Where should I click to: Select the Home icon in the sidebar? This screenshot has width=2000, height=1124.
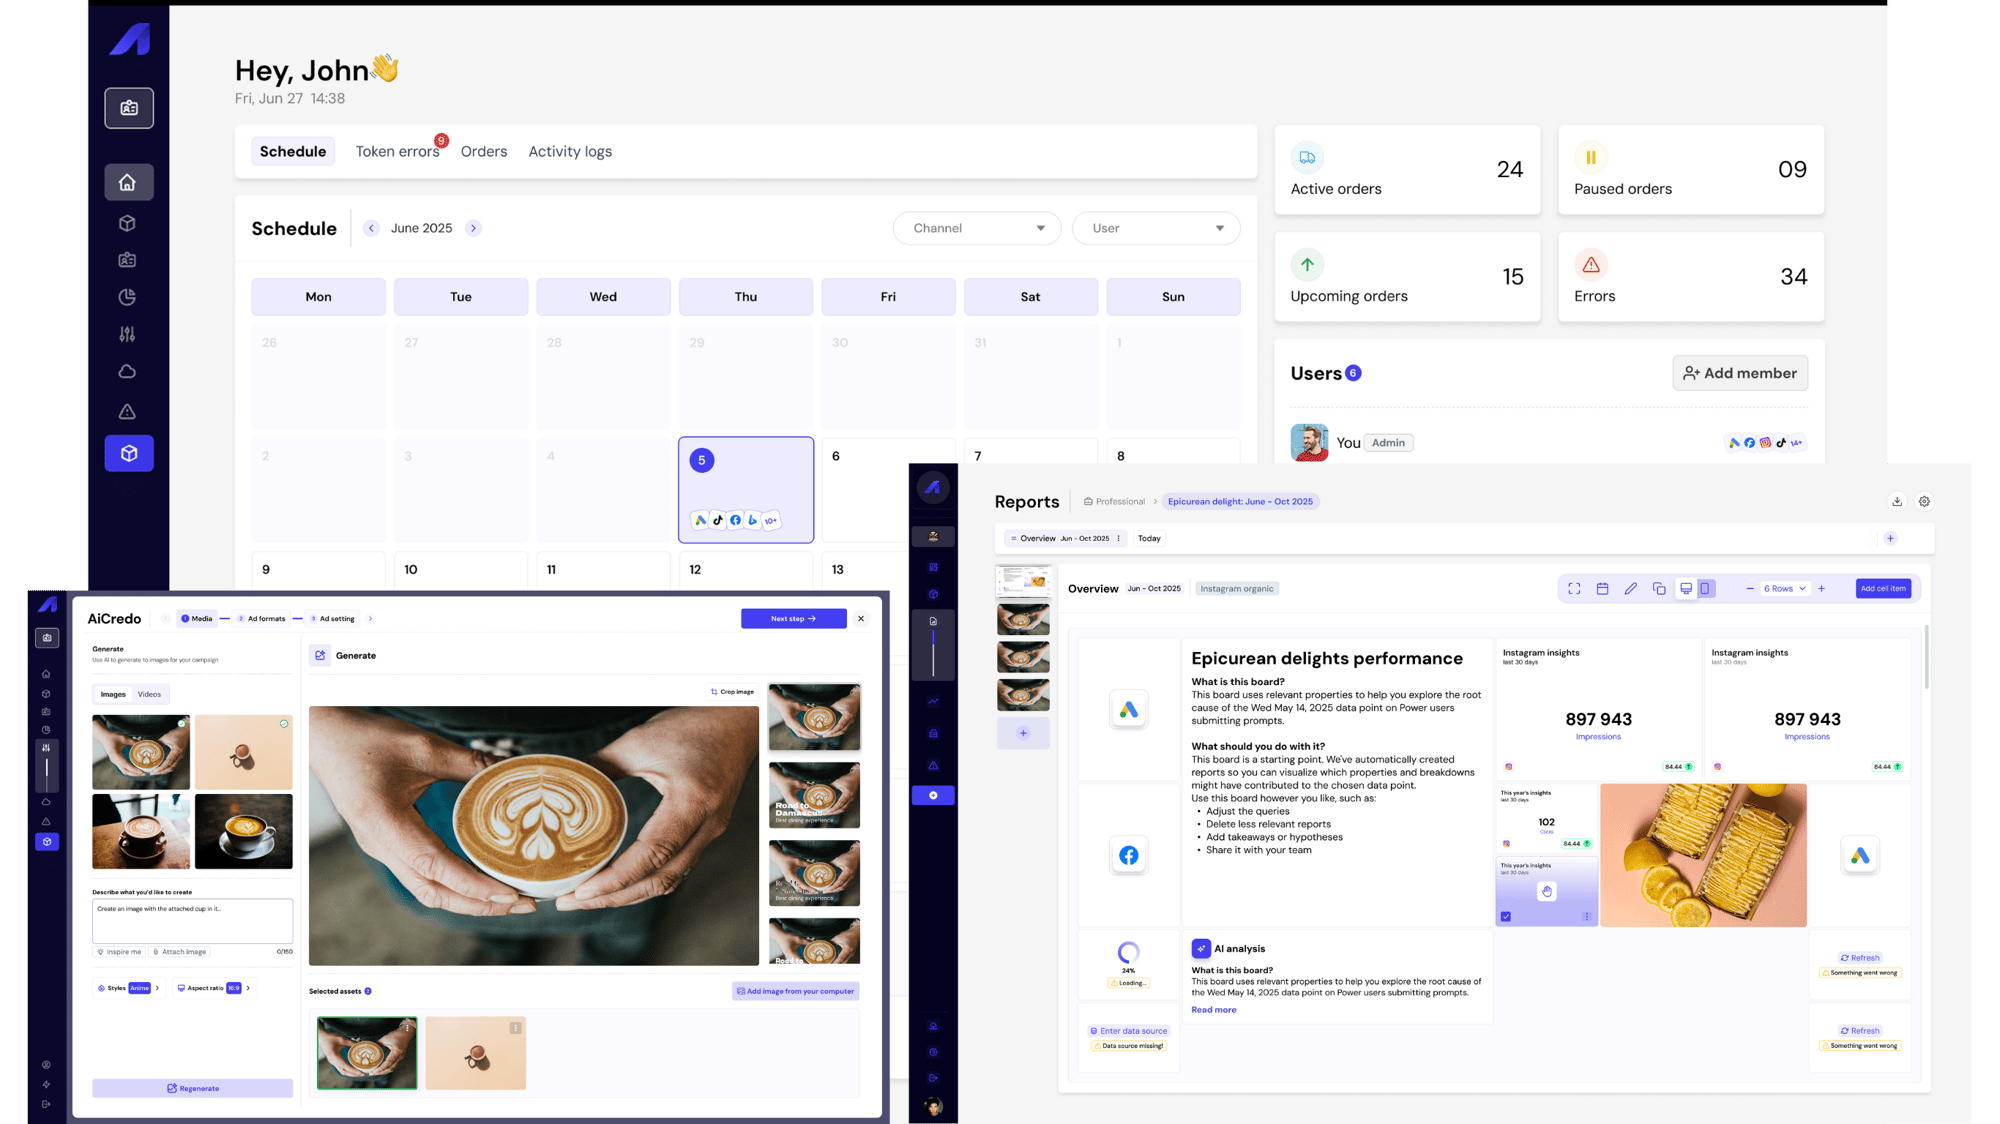tap(128, 182)
